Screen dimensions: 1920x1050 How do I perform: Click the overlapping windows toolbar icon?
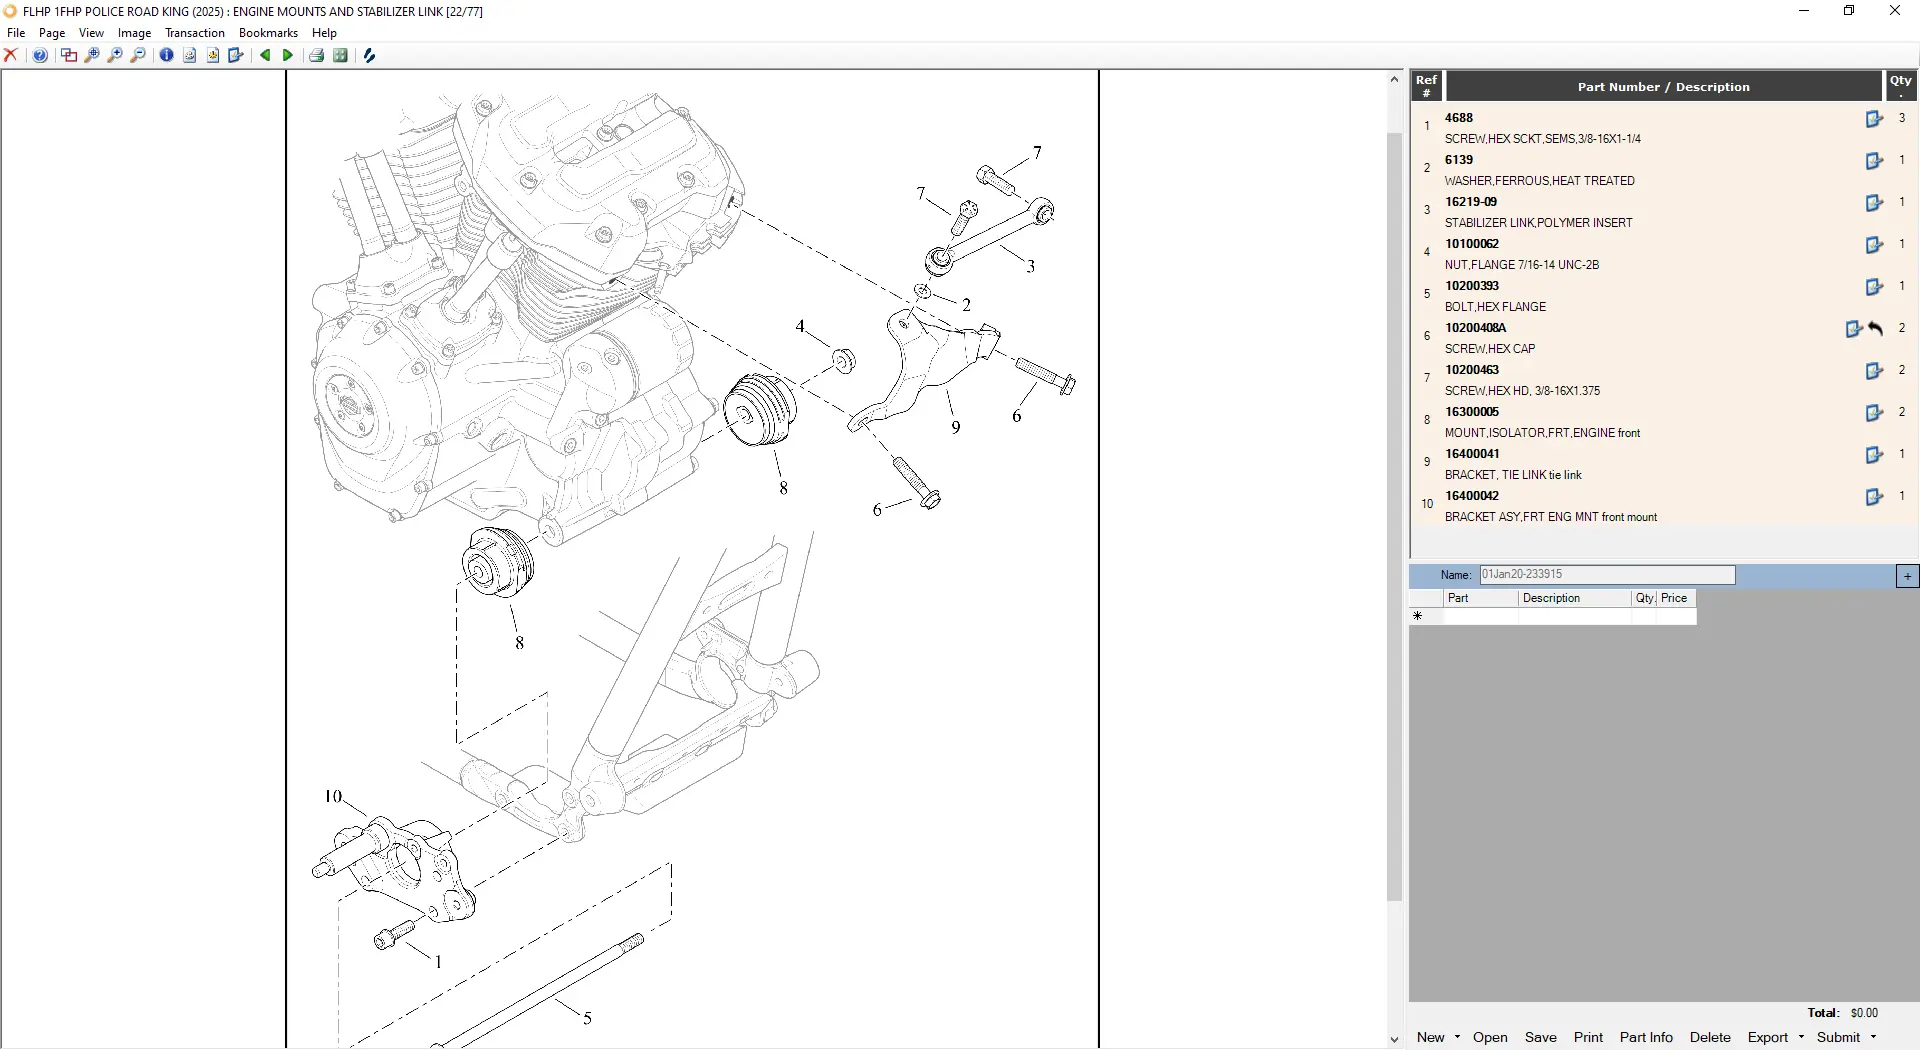point(69,56)
